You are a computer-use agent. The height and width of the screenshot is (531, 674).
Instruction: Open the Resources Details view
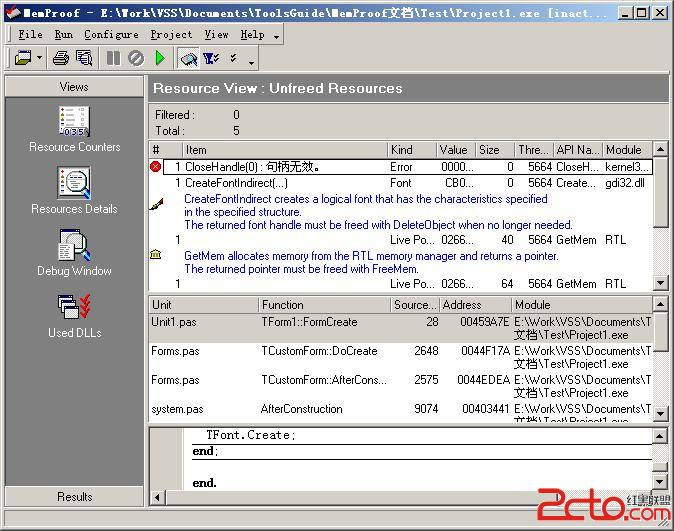pyautogui.click(x=74, y=190)
